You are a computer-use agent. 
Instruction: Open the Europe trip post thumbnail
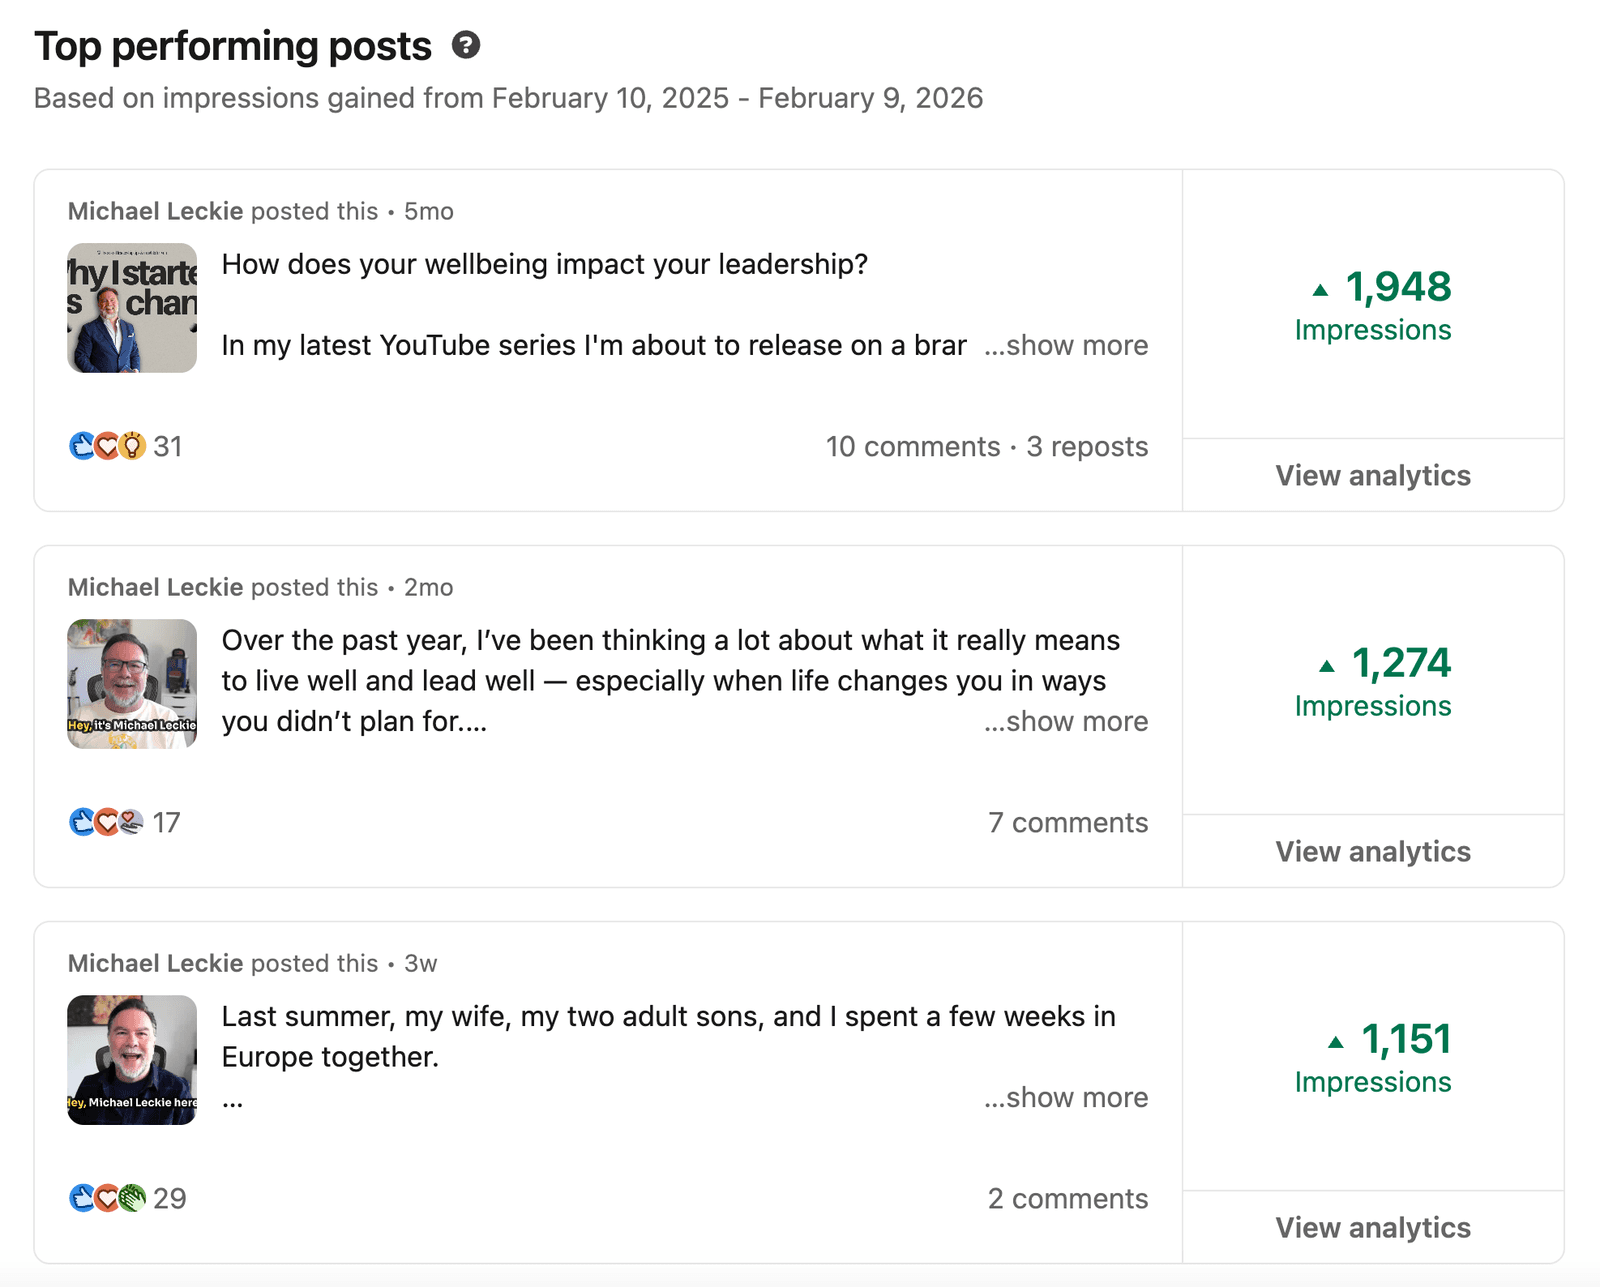(132, 1060)
